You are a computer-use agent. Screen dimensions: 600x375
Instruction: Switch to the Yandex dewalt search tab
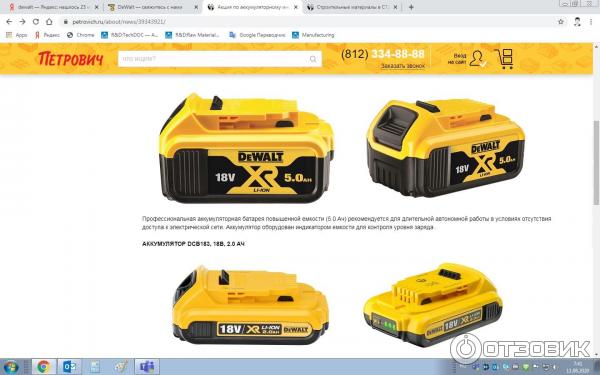pyautogui.click(x=54, y=7)
